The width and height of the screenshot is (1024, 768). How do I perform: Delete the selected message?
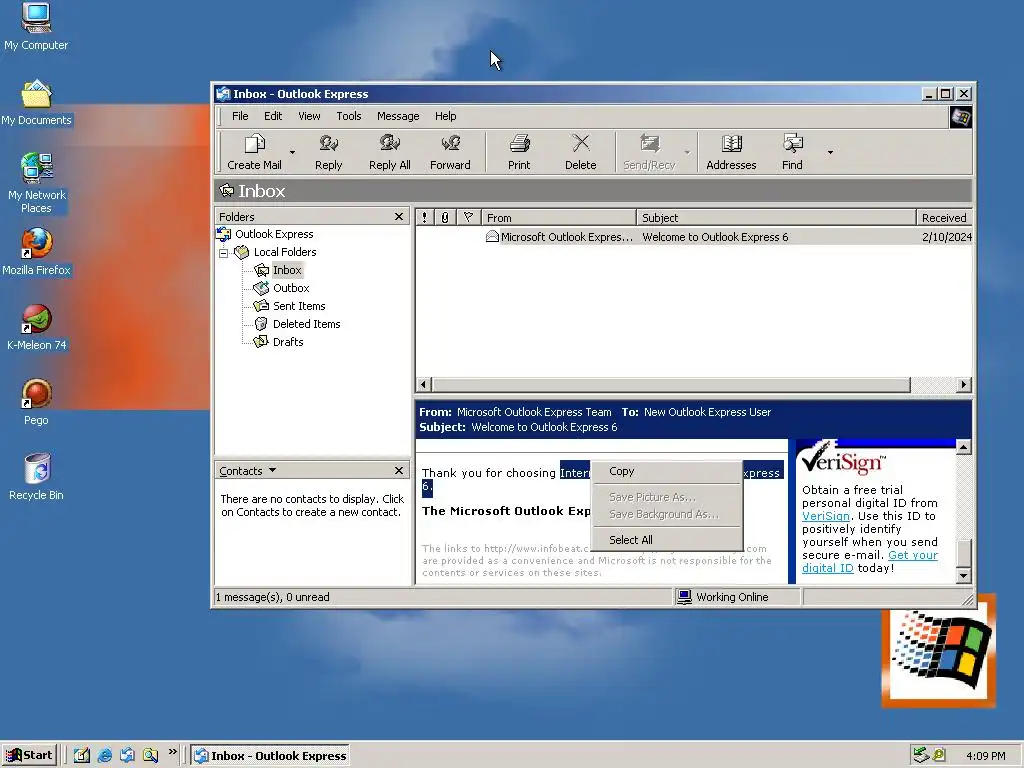tap(581, 152)
